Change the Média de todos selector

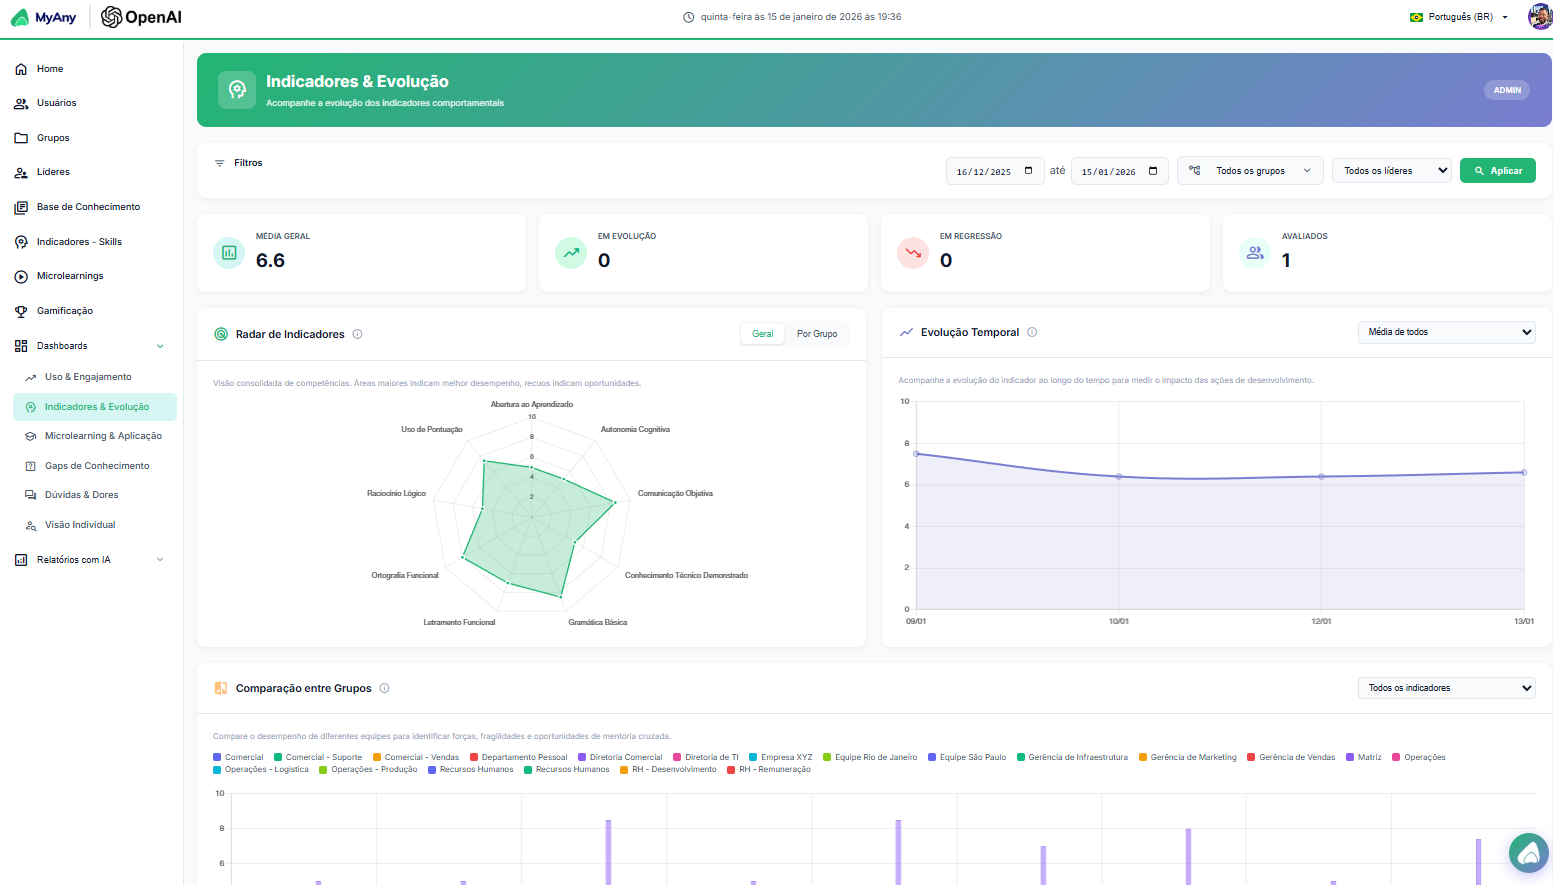pyautogui.click(x=1446, y=332)
